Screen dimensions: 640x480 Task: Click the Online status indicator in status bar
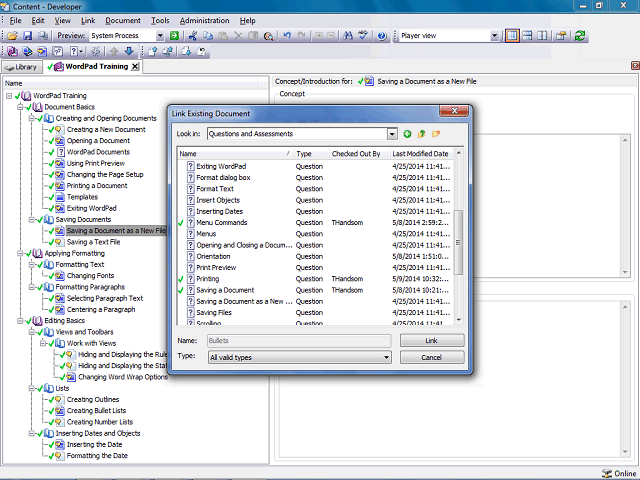(619, 473)
